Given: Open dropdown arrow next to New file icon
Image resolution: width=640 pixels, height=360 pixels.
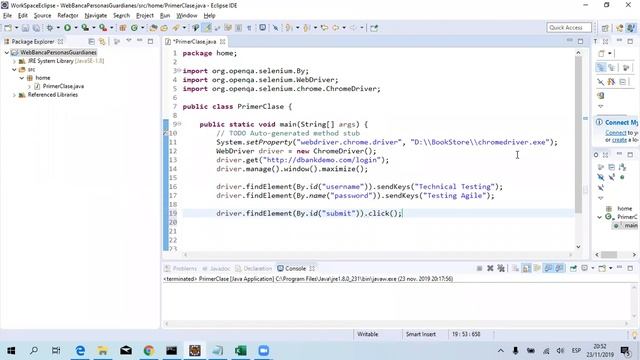Looking at the screenshot, I should coord(16,28).
